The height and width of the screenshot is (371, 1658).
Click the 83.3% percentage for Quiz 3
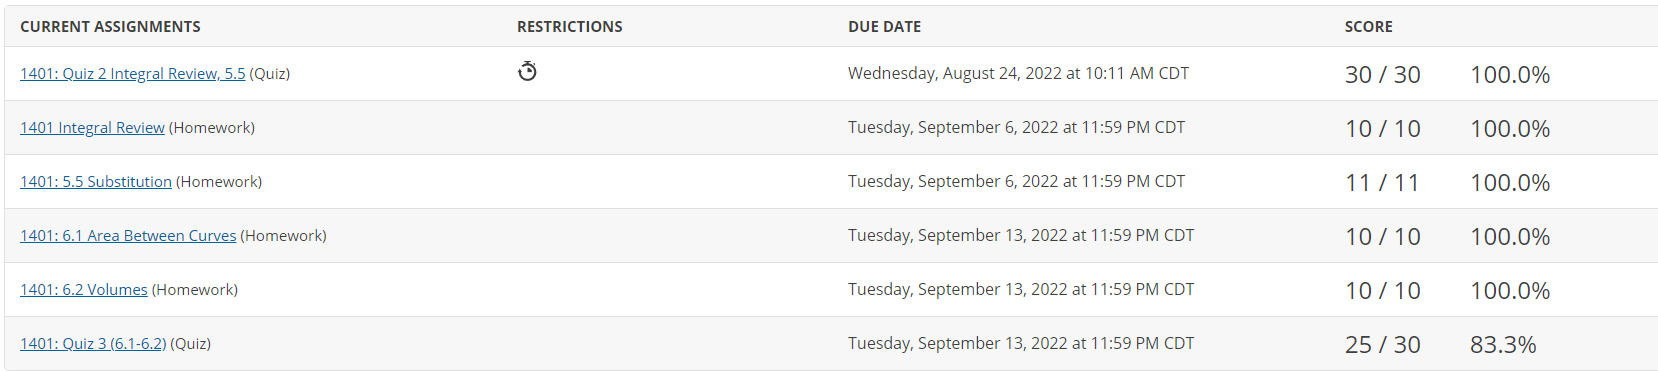click(x=1503, y=345)
